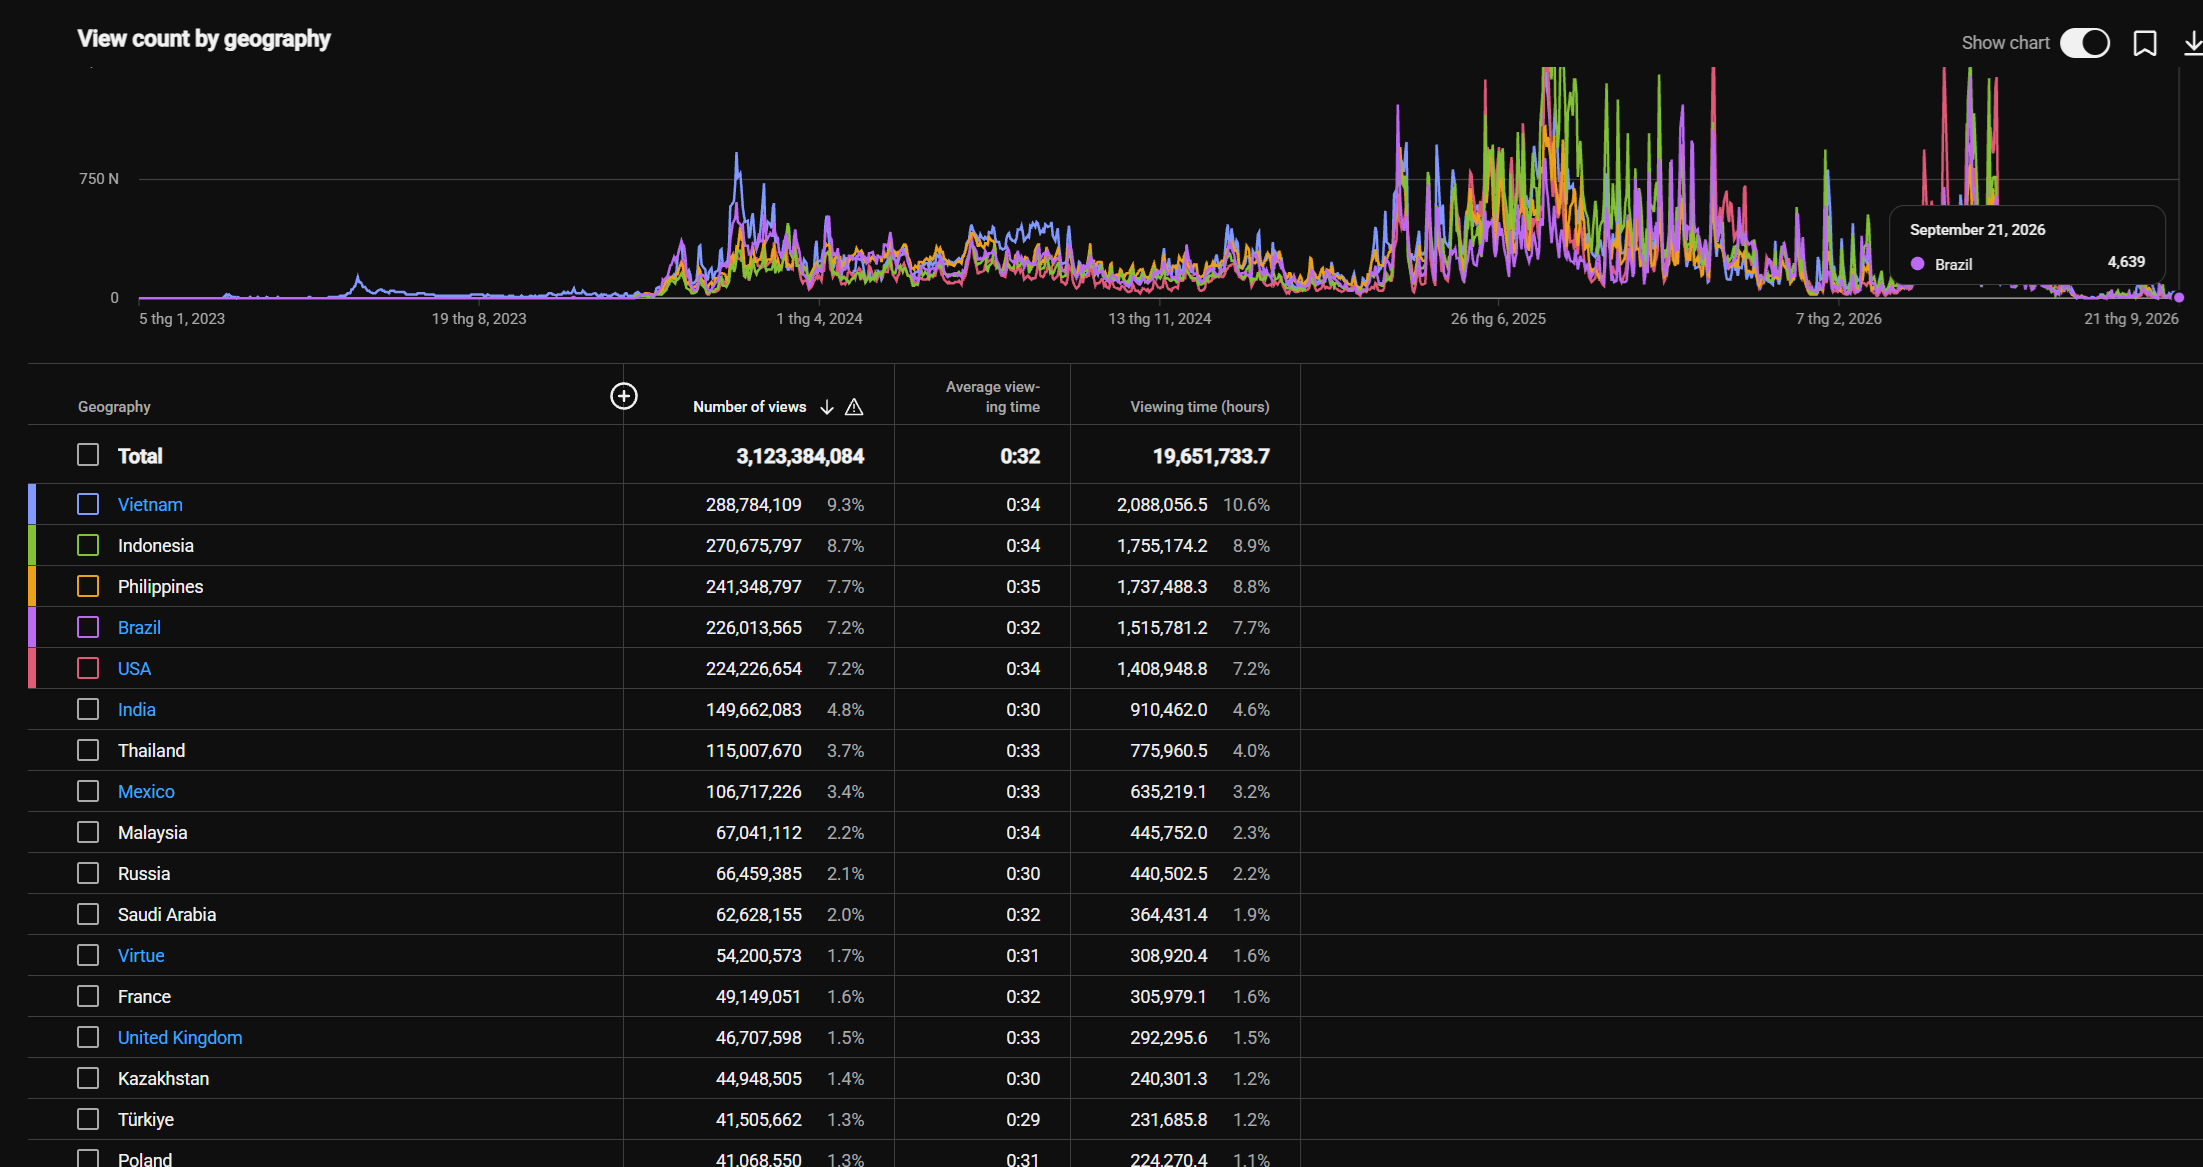2203x1167 pixels.
Task: Toggle the Indonesia row checkbox
Action: pos(88,545)
